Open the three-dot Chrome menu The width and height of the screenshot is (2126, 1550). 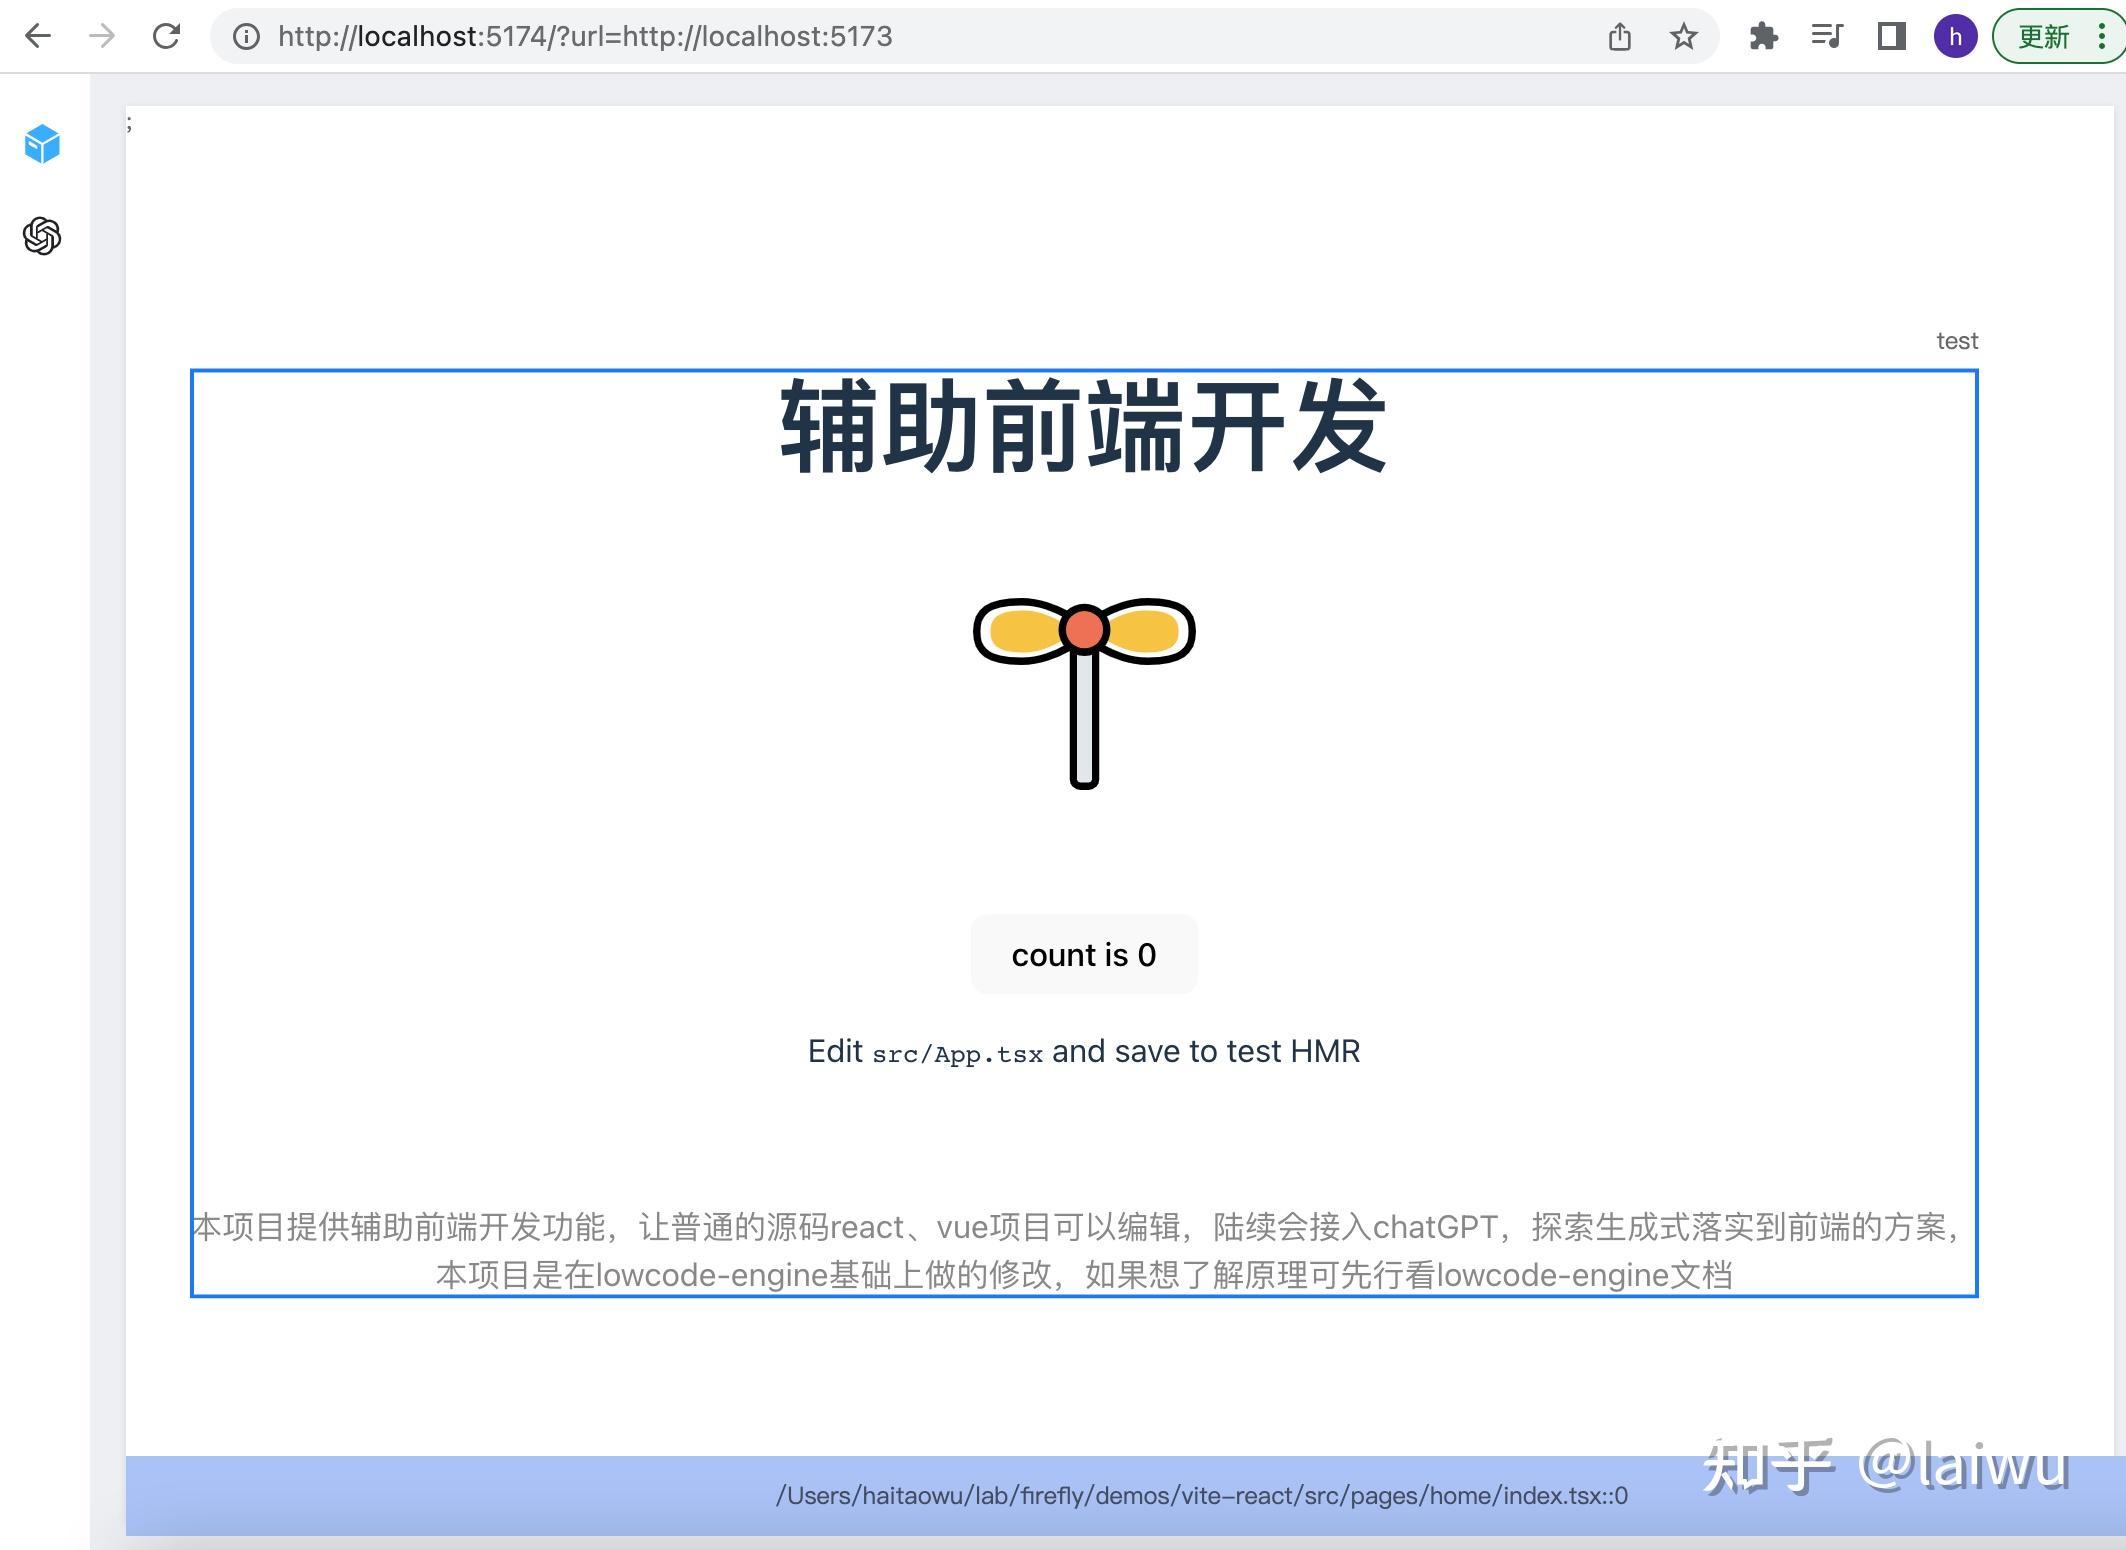[x=2102, y=37]
